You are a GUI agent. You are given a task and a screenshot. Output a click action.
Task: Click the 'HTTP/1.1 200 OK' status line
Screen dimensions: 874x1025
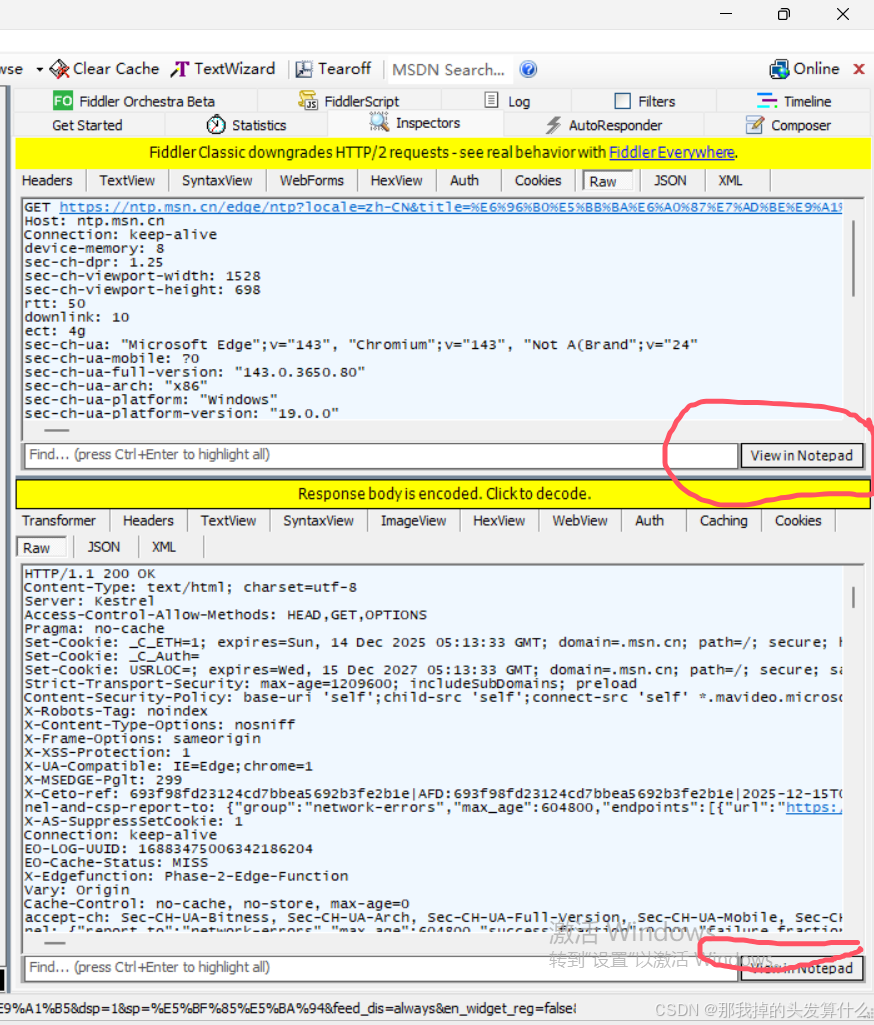[x=90, y=573]
